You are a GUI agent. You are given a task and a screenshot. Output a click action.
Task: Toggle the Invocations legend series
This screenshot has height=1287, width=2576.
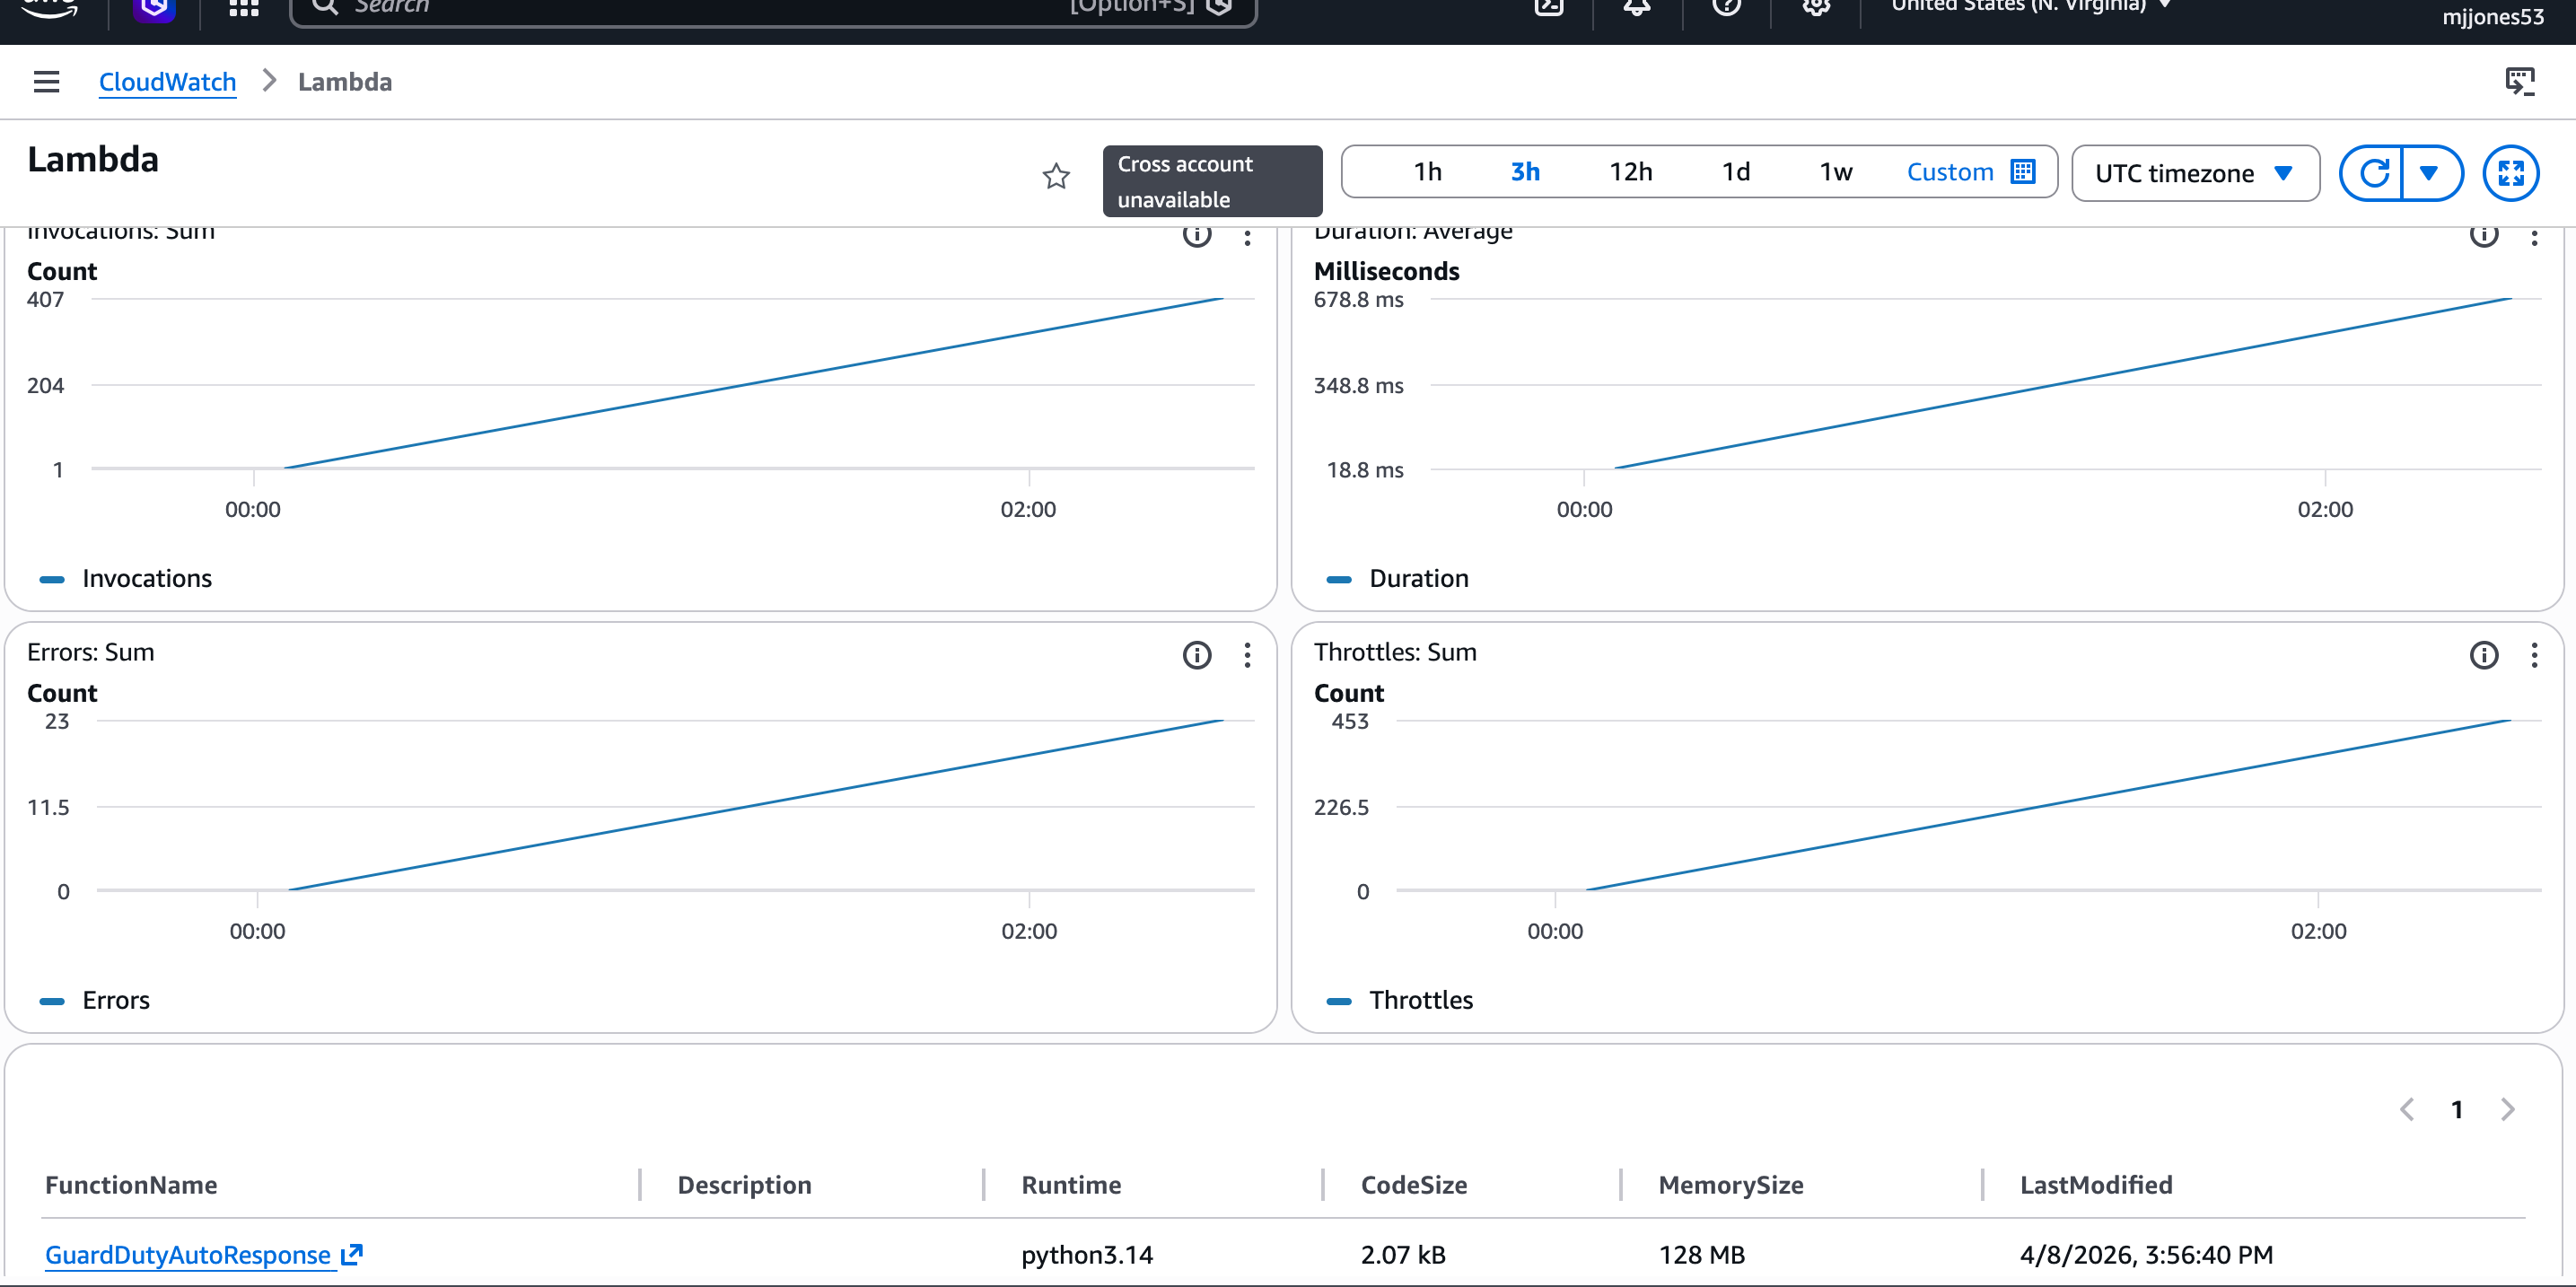pos(146,578)
